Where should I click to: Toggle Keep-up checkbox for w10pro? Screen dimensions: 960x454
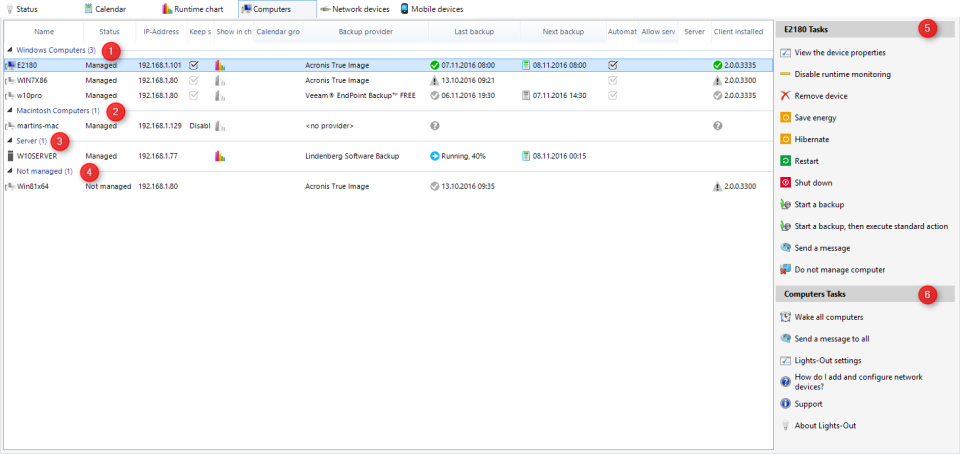194,96
